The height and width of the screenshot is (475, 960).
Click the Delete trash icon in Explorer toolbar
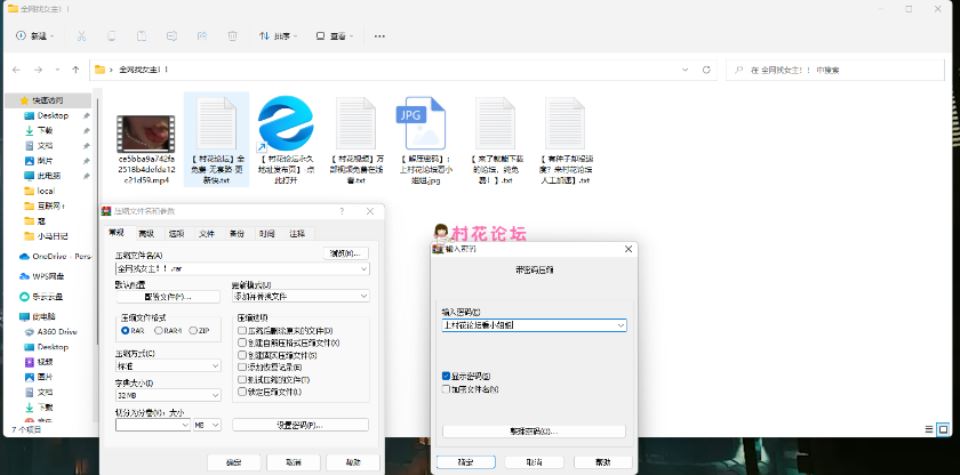(x=233, y=36)
